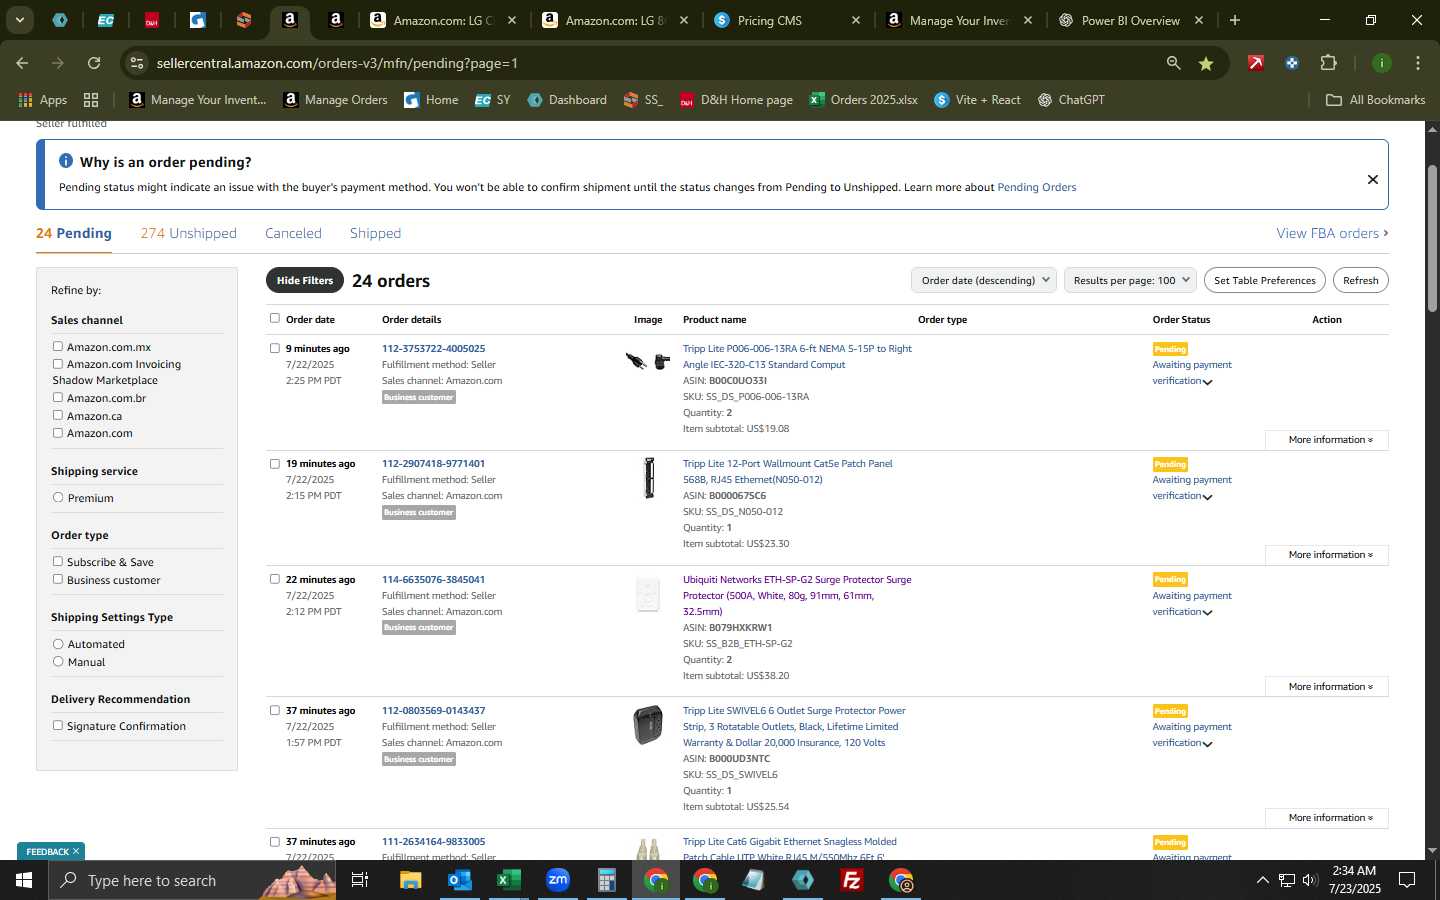Switch to Pricing CMS browser tab
The height and width of the screenshot is (900, 1440).
click(x=786, y=20)
